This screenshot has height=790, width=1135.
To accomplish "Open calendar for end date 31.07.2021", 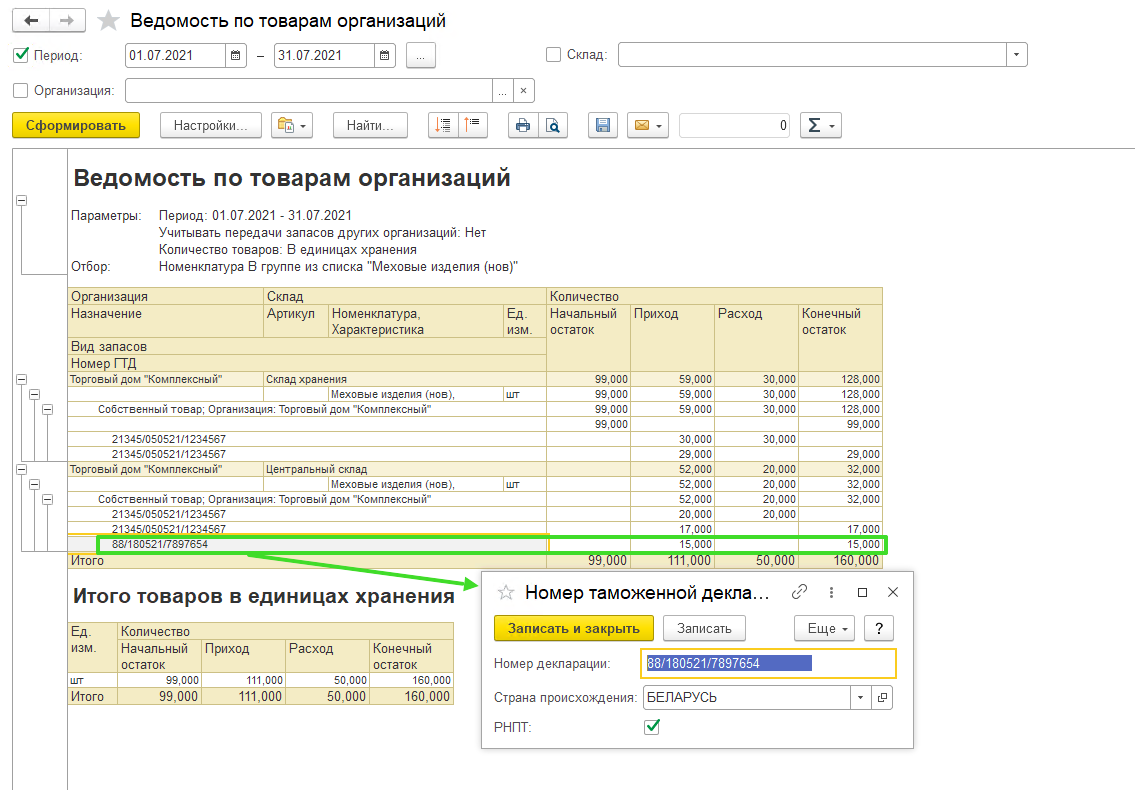I will click(x=384, y=55).
